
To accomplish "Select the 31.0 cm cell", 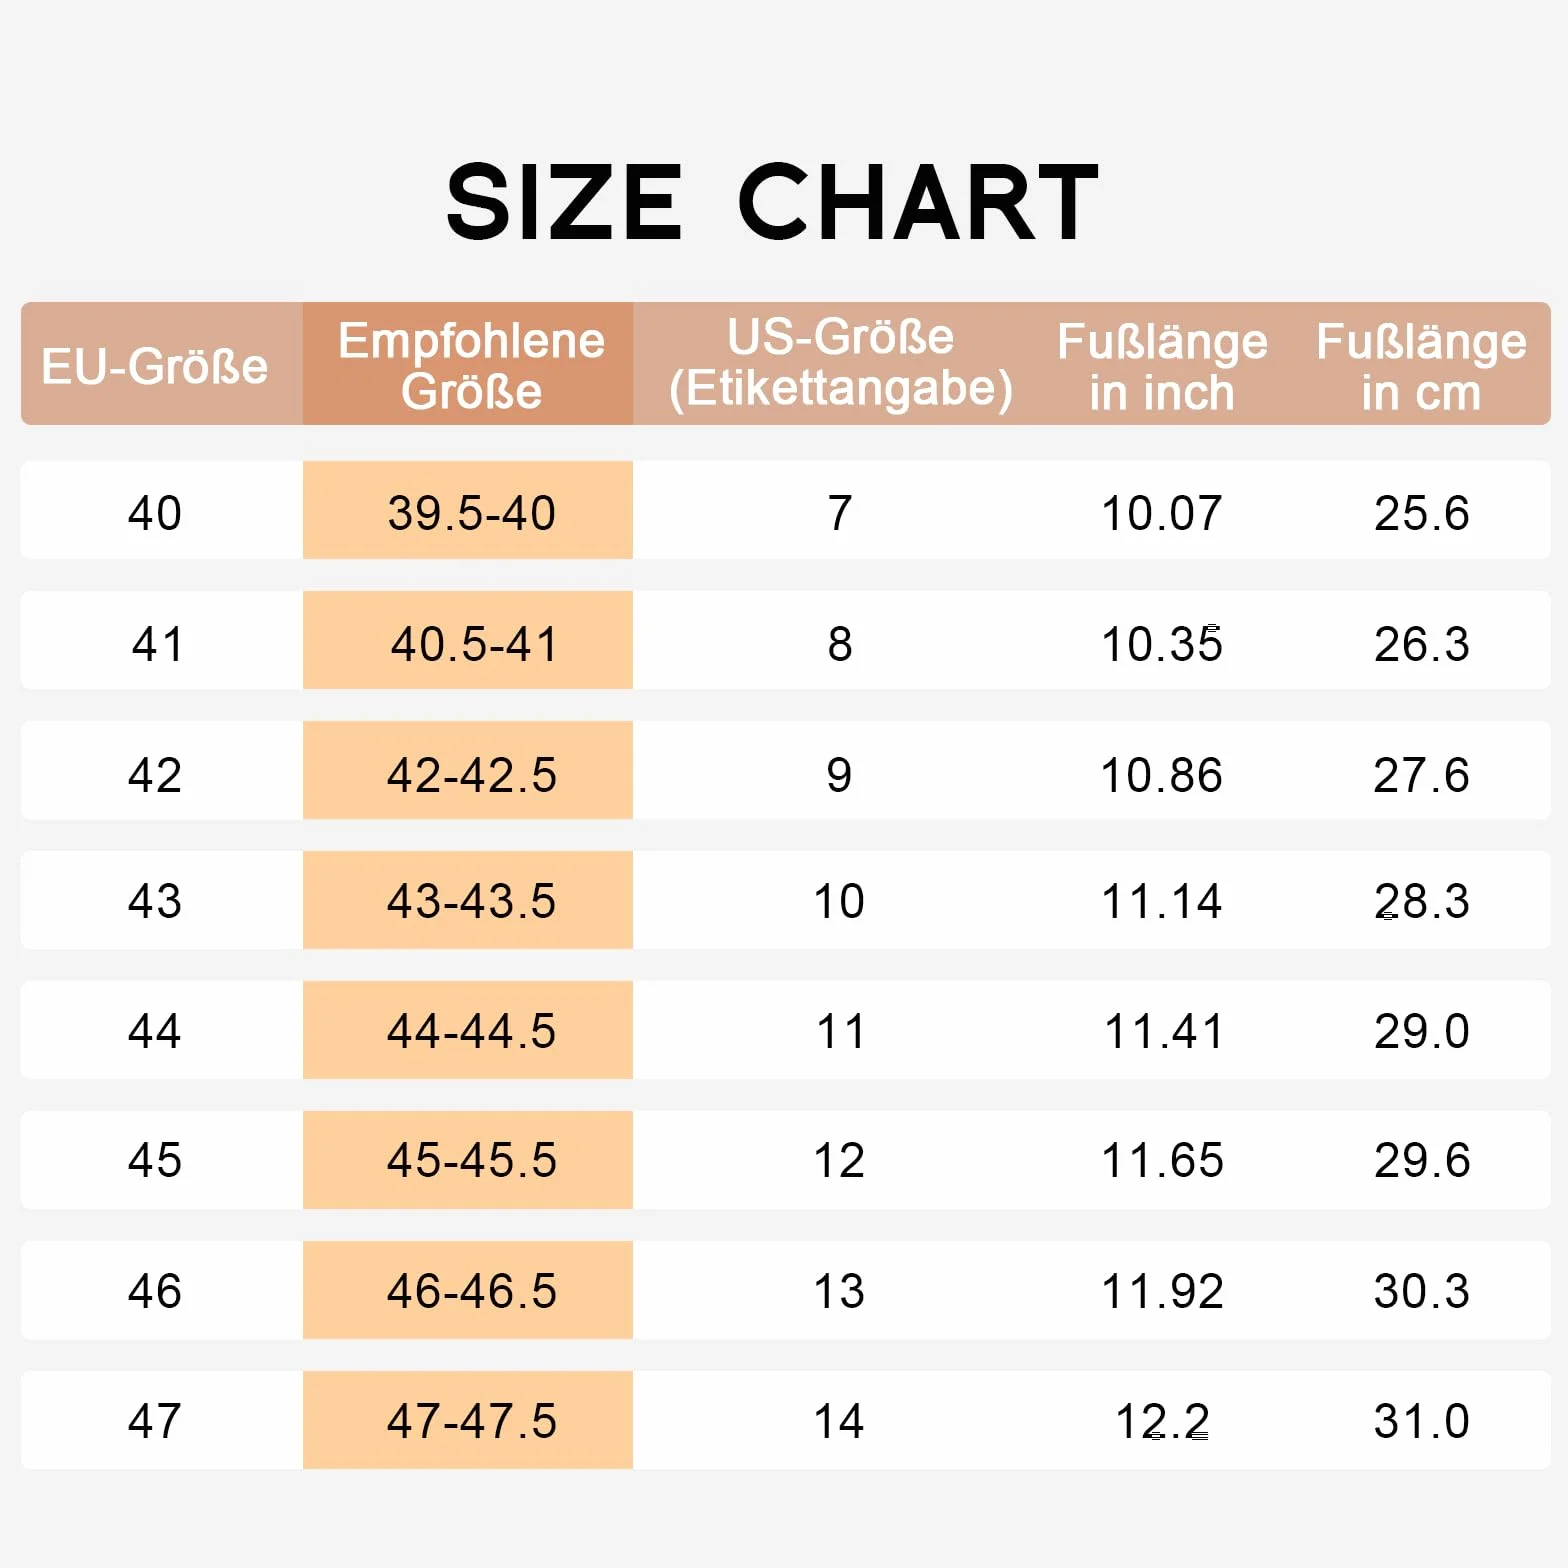I will click(1421, 1420).
